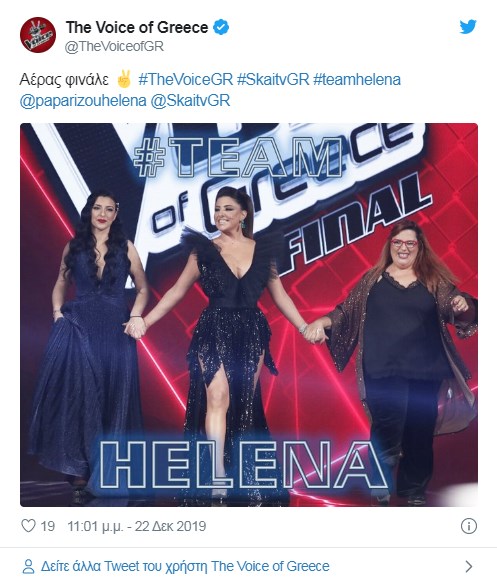Click the Twitter bird logo
This screenshot has height=580, width=497.
pyautogui.click(x=468, y=27)
